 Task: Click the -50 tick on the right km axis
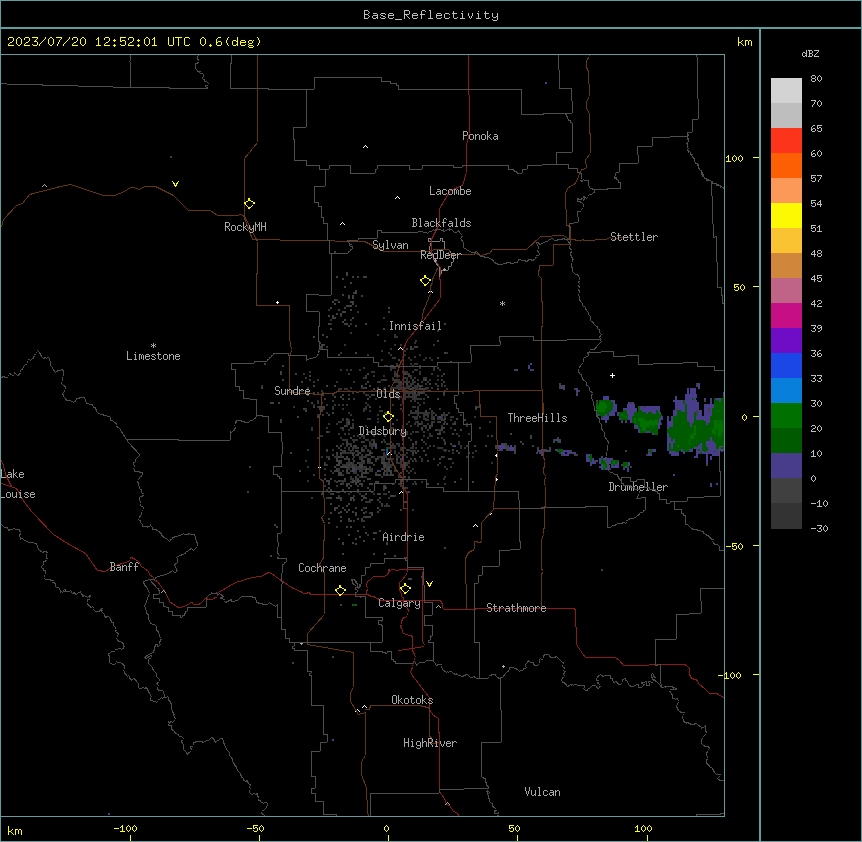(734, 546)
